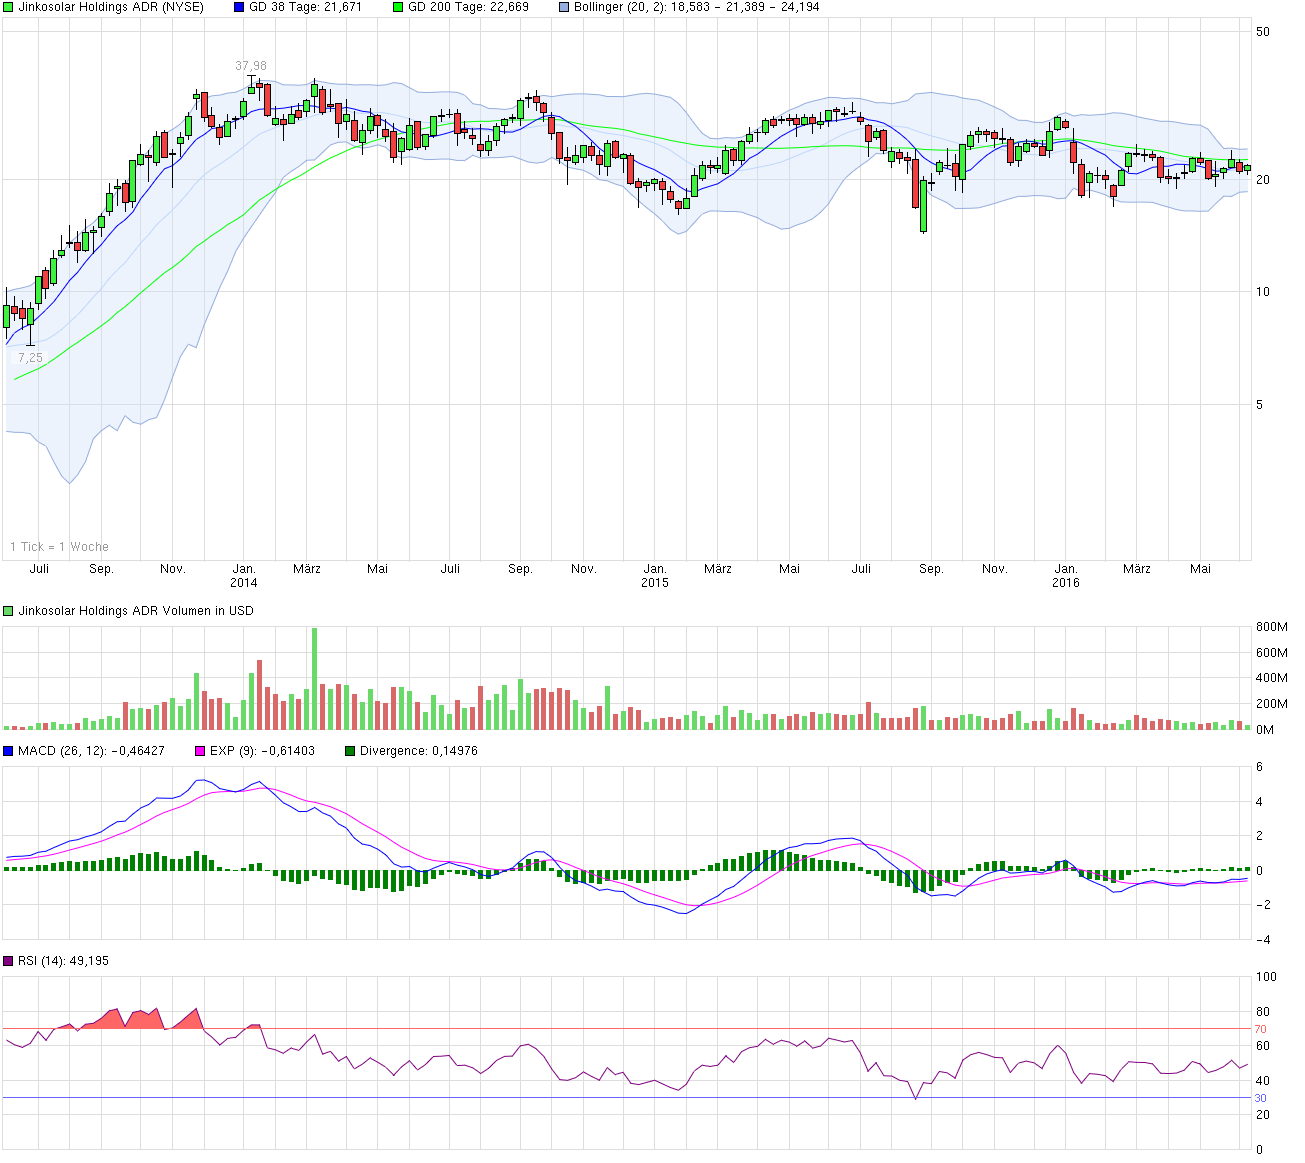Click the magenta EXP (9) legend swatch
The width and height of the screenshot is (1305, 1163).
pos(199,751)
